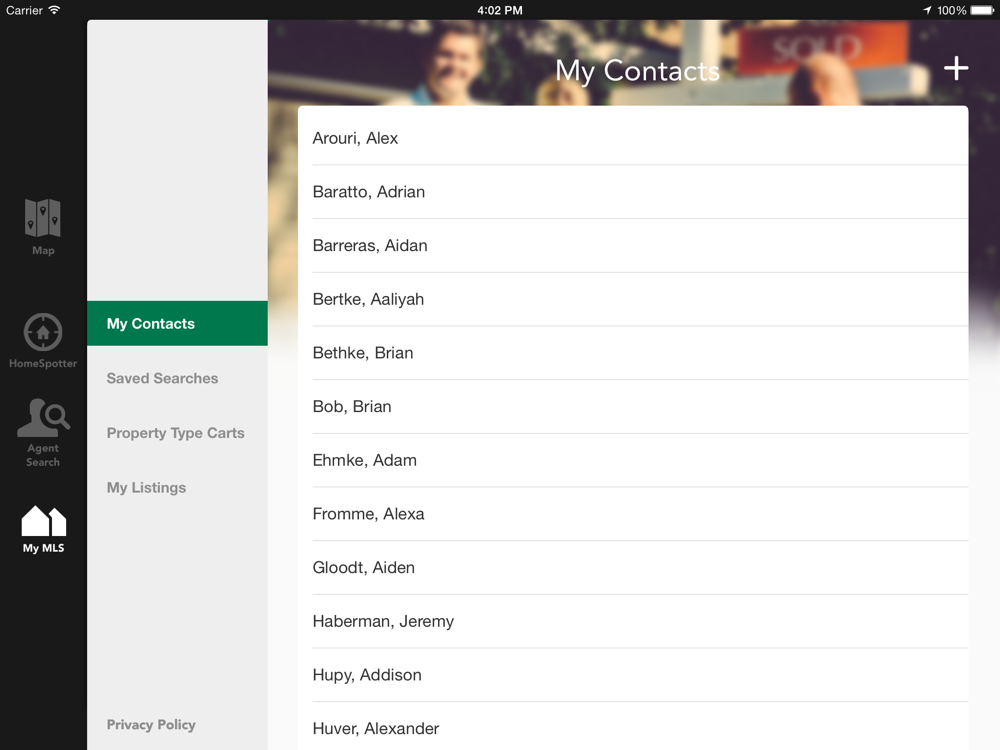Viewport: 1000px width, 750px height.
Task: Tap the location arrow status icon
Action: point(927,10)
